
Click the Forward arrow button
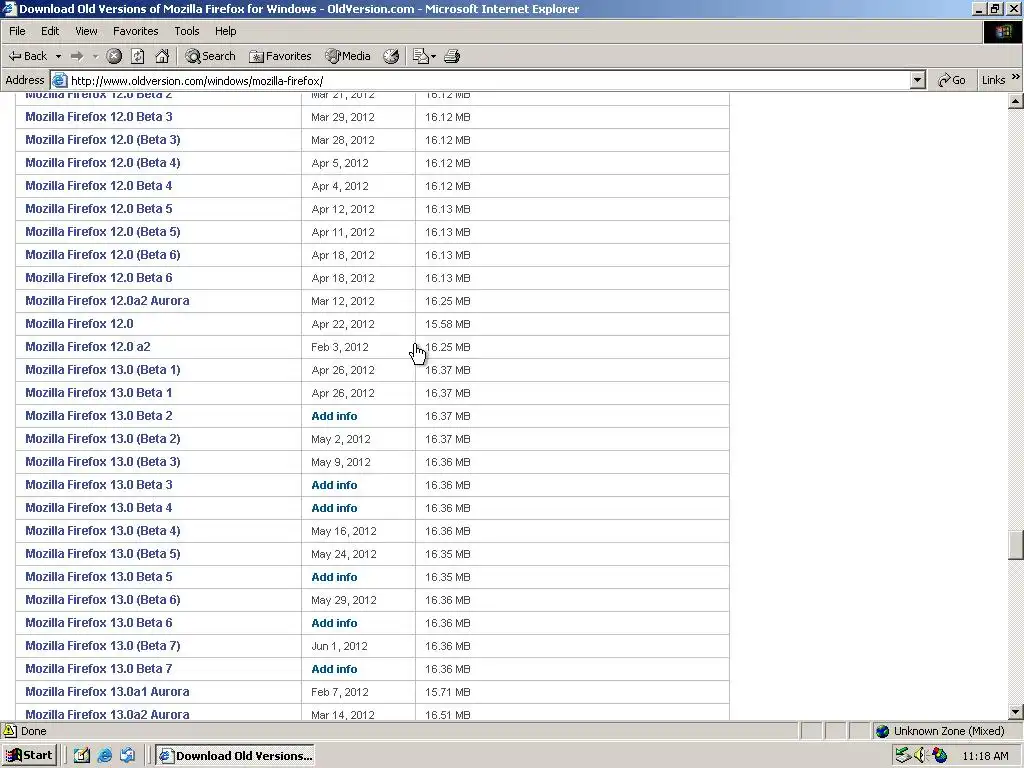[x=77, y=56]
